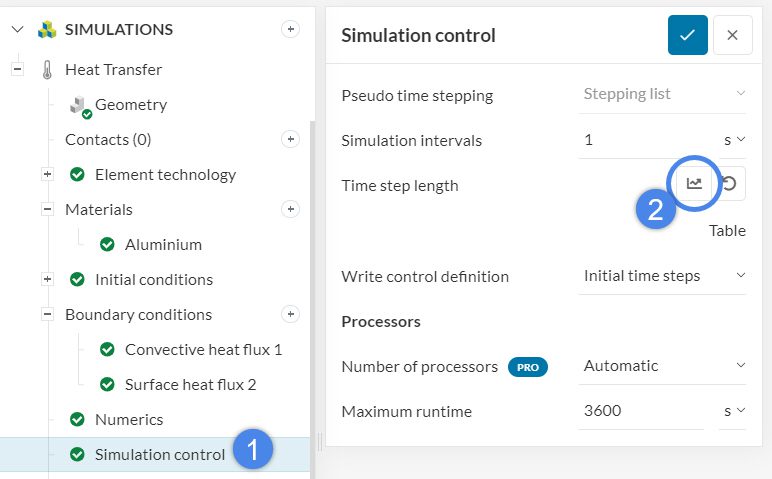Add a boundary condition with plus icon

click(x=290, y=314)
